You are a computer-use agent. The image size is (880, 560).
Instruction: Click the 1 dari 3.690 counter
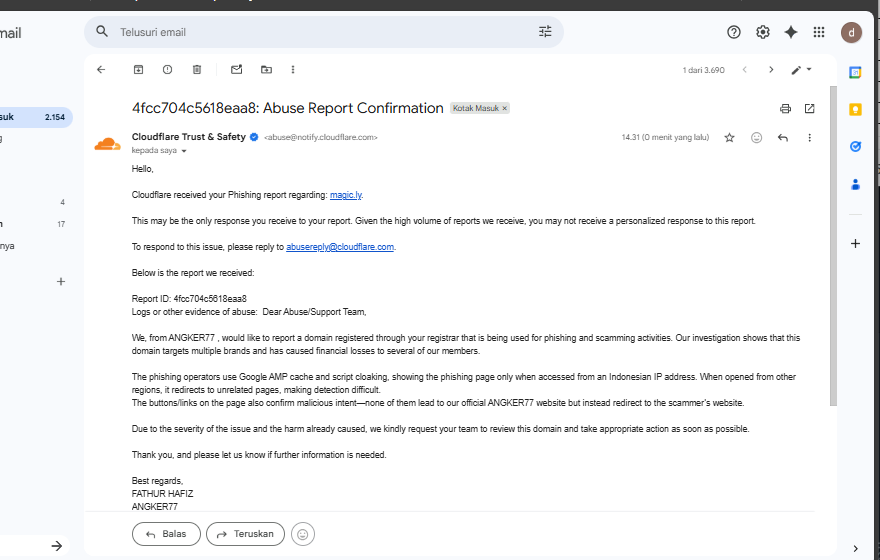pyautogui.click(x=703, y=70)
